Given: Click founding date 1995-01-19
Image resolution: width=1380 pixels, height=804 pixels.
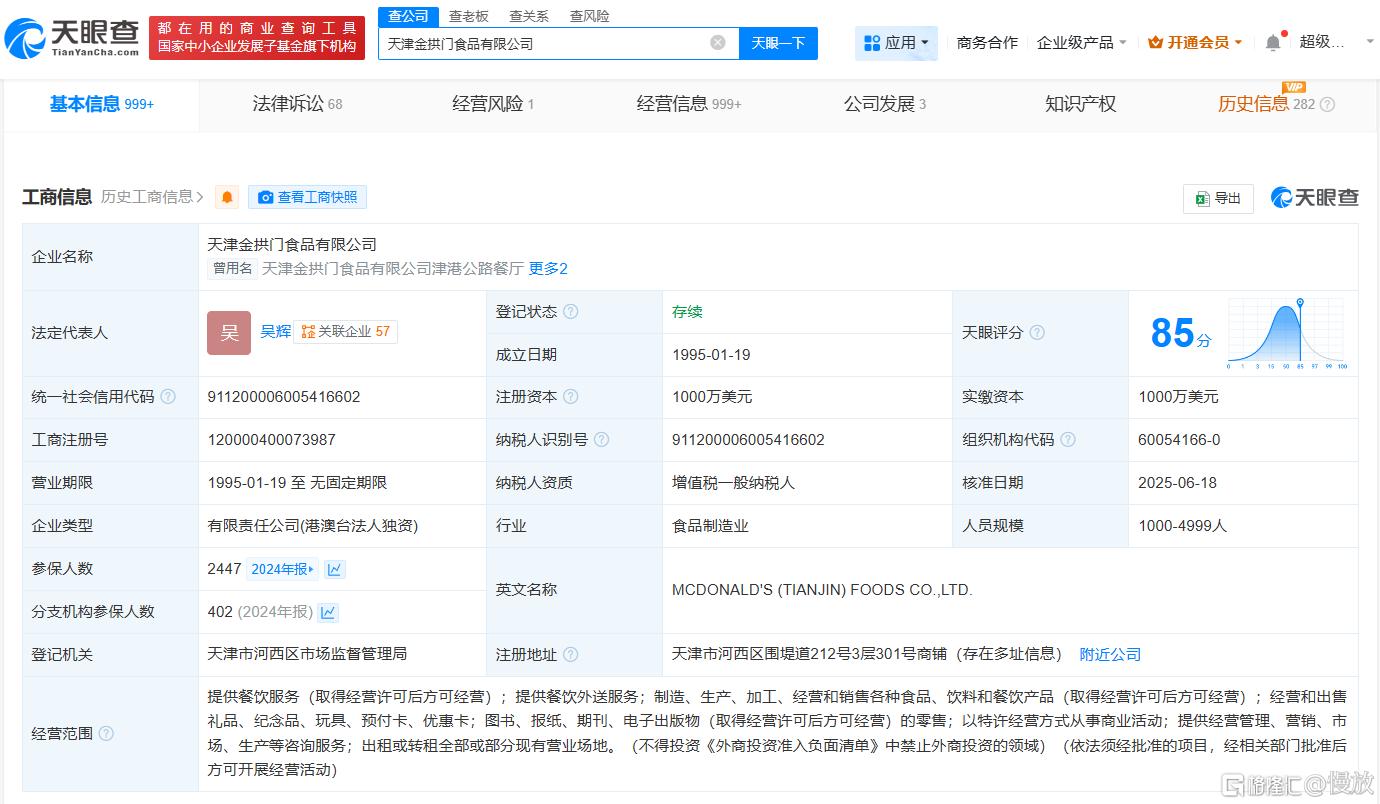Looking at the screenshot, I should [x=711, y=354].
